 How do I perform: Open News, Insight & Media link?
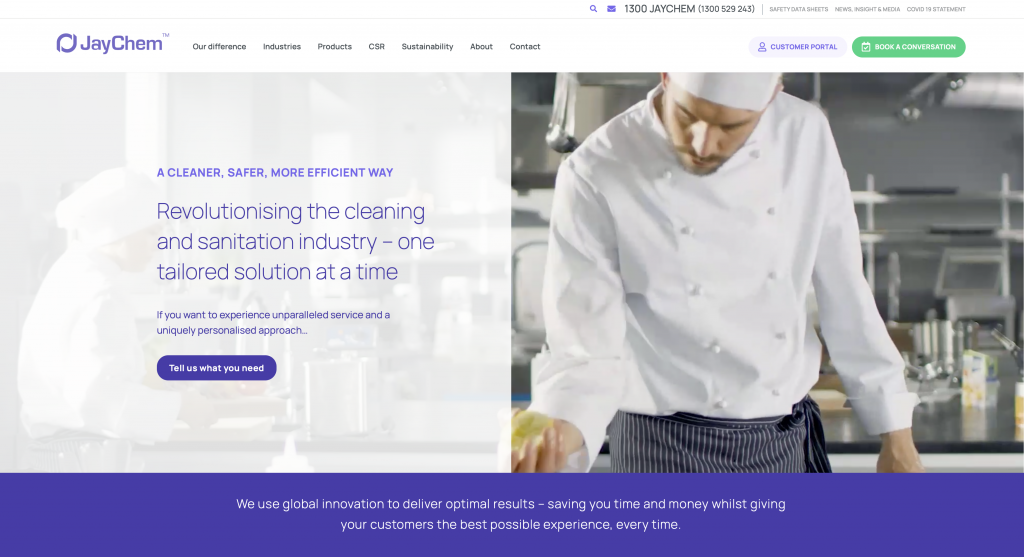867,9
